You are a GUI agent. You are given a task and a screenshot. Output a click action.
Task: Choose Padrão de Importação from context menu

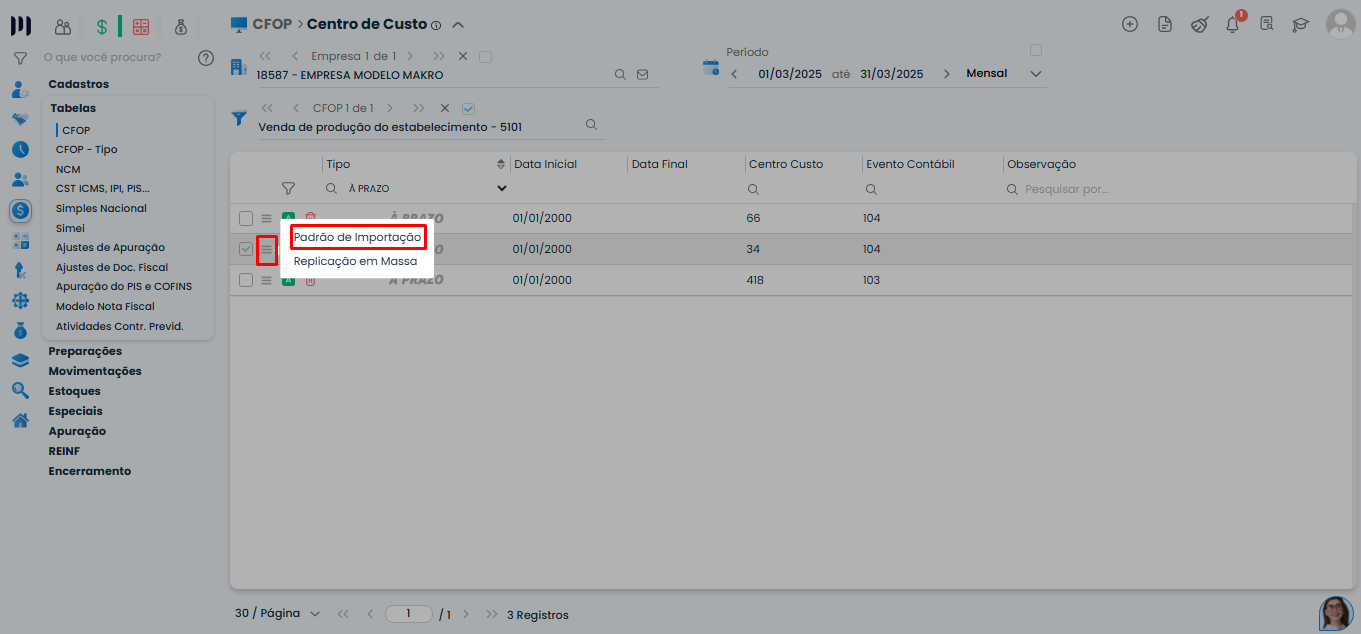tap(357, 238)
